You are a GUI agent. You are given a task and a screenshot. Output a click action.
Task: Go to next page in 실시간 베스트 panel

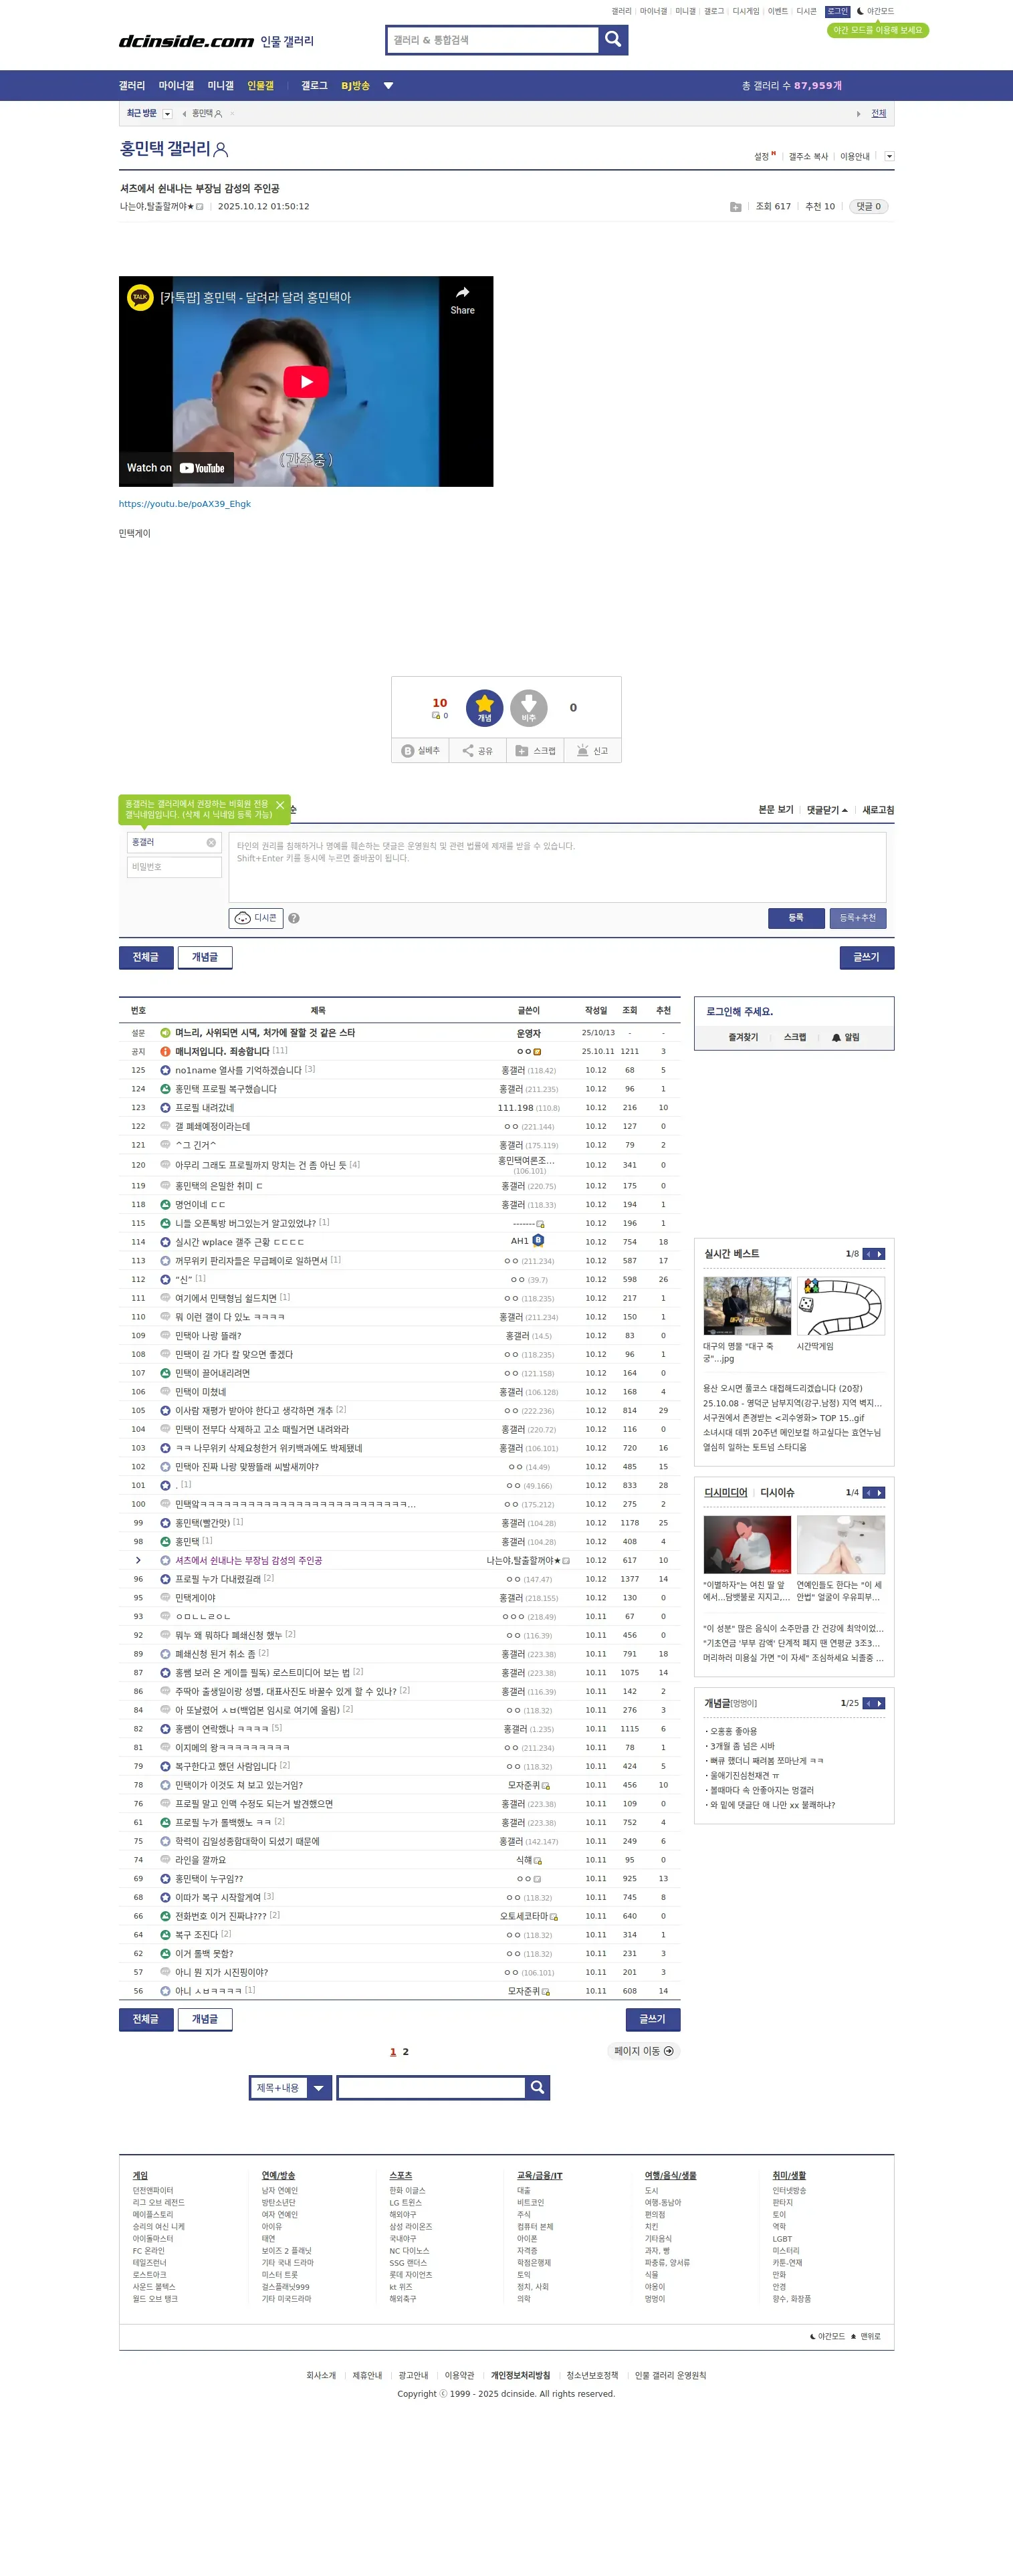pyautogui.click(x=879, y=1253)
